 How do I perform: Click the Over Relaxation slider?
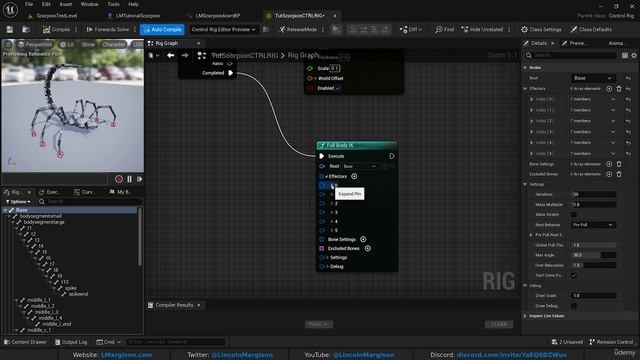[593, 265]
